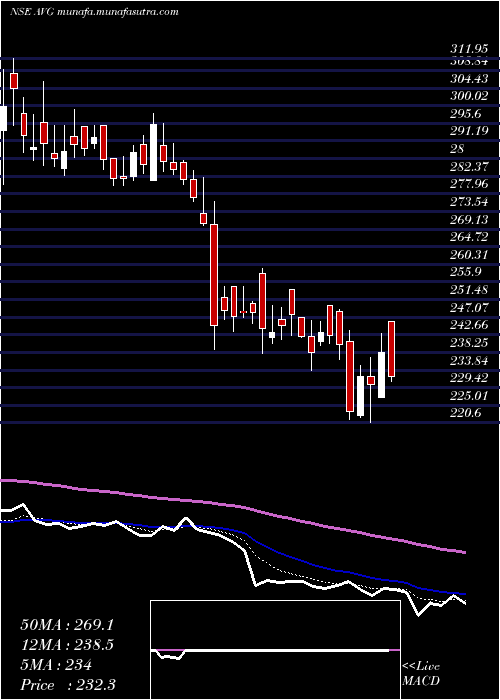Click the 5MA : 234 readout

point(56,665)
